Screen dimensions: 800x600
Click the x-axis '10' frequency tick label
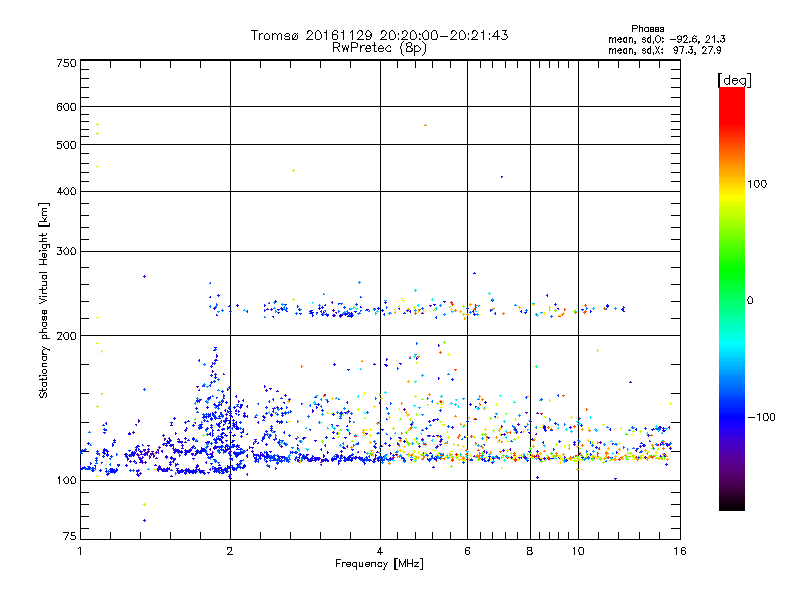[x=578, y=551]
